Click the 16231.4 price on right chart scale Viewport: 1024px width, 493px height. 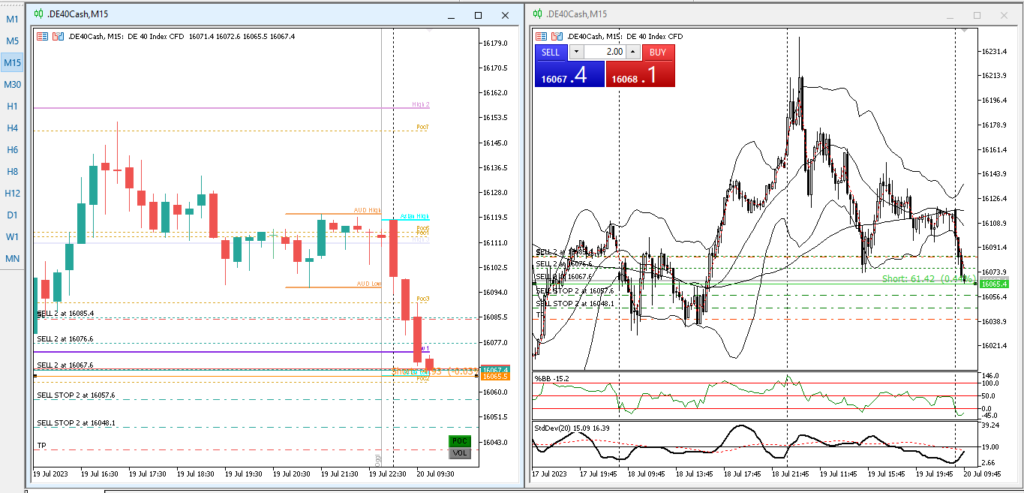(993, 52)
